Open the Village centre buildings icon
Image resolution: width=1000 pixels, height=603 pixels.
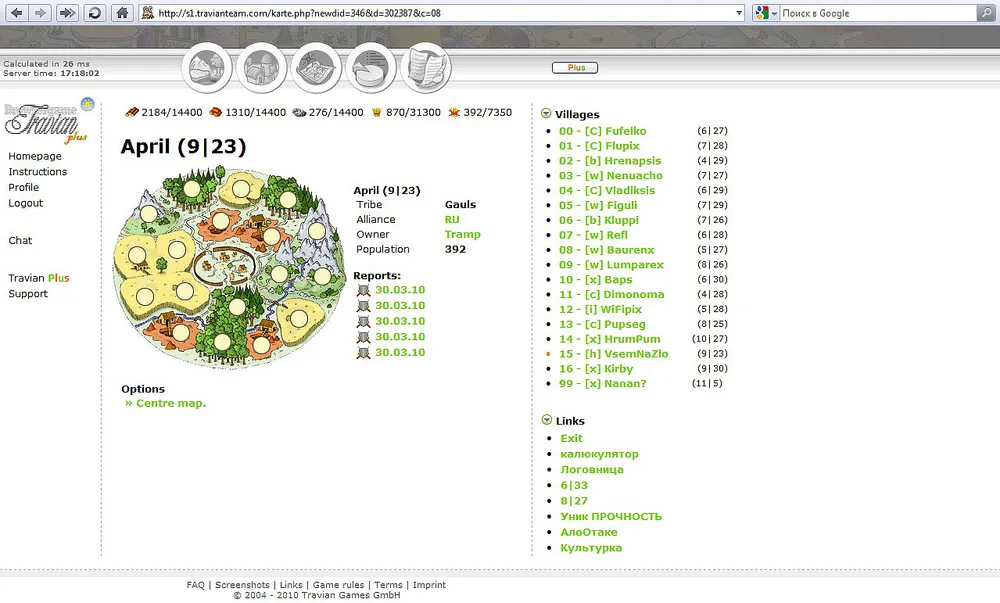pos(261,68)
